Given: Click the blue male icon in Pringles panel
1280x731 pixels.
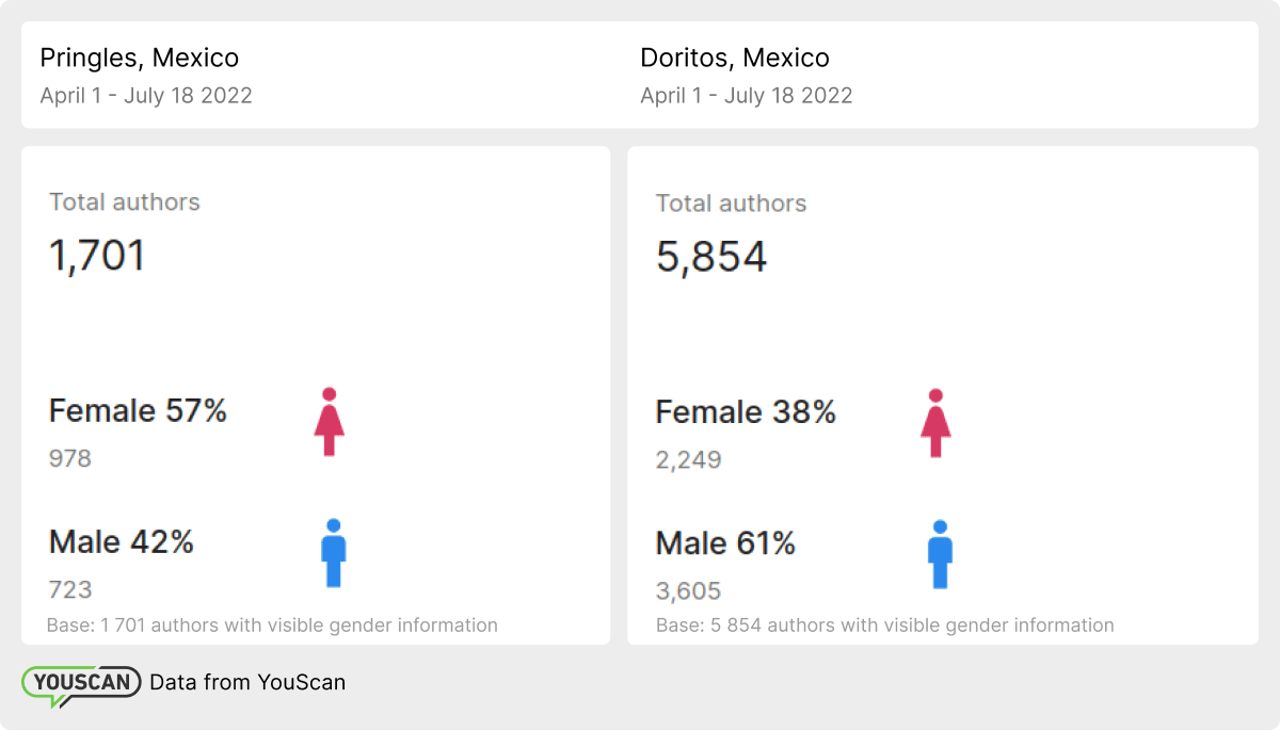Looking at the screenshot, I should tap(334, 553).
